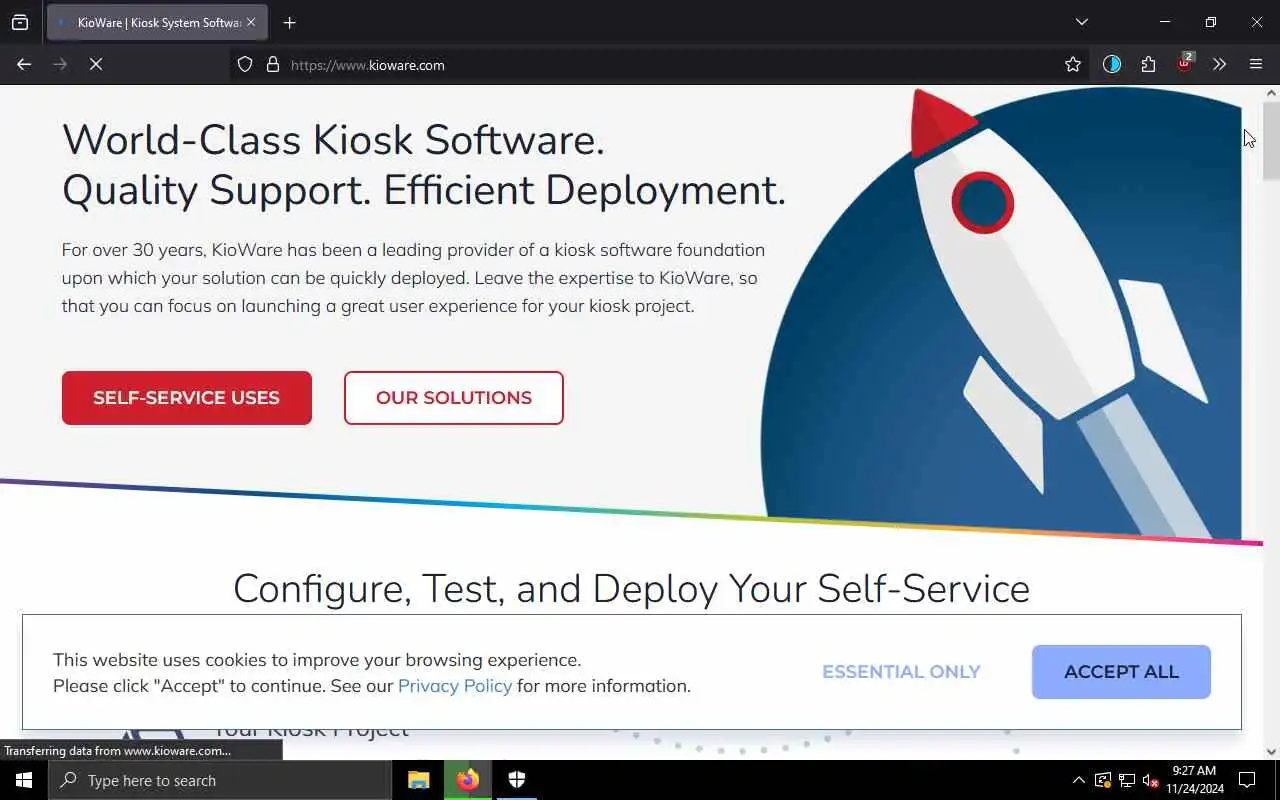This screenshot has height=800, width=1280.
Task: Open the Privacy Policy link
Action: tap(455, 686)
